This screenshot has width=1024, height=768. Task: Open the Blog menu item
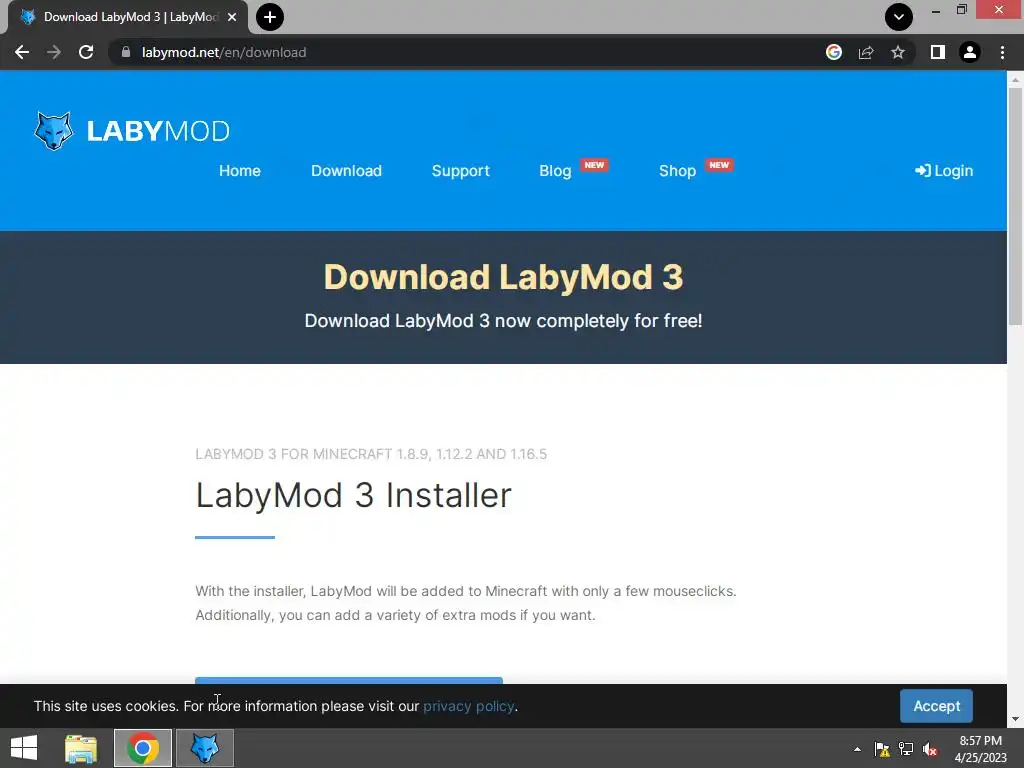coord(555,170)
